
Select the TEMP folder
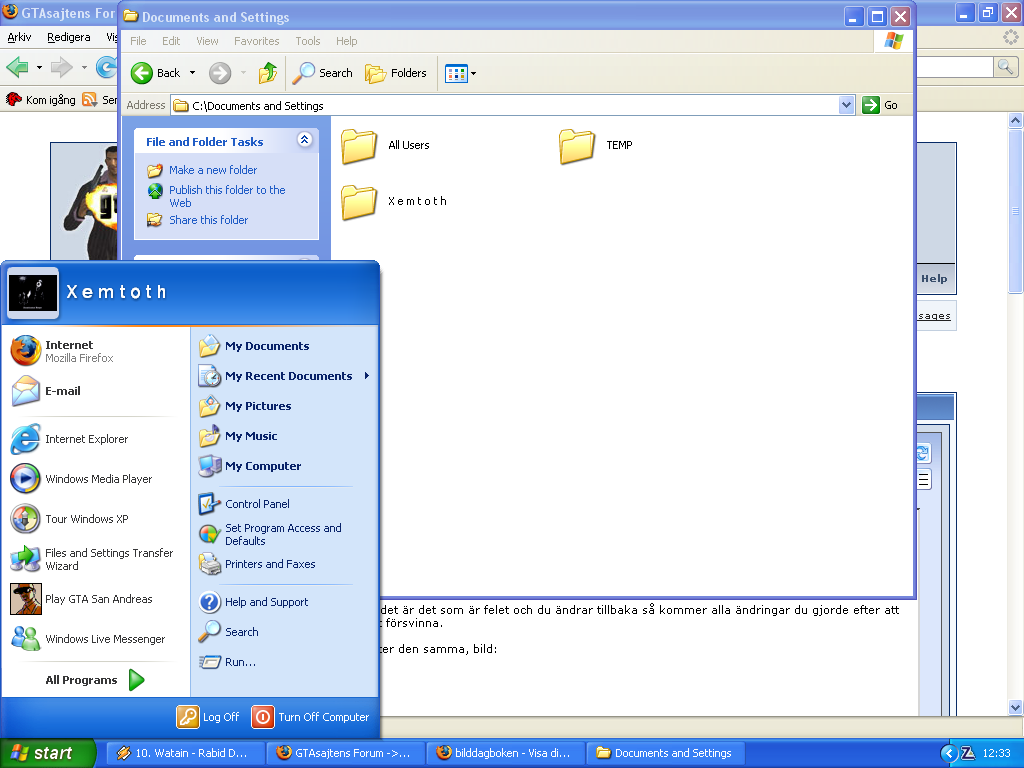(x=596, y=146)
